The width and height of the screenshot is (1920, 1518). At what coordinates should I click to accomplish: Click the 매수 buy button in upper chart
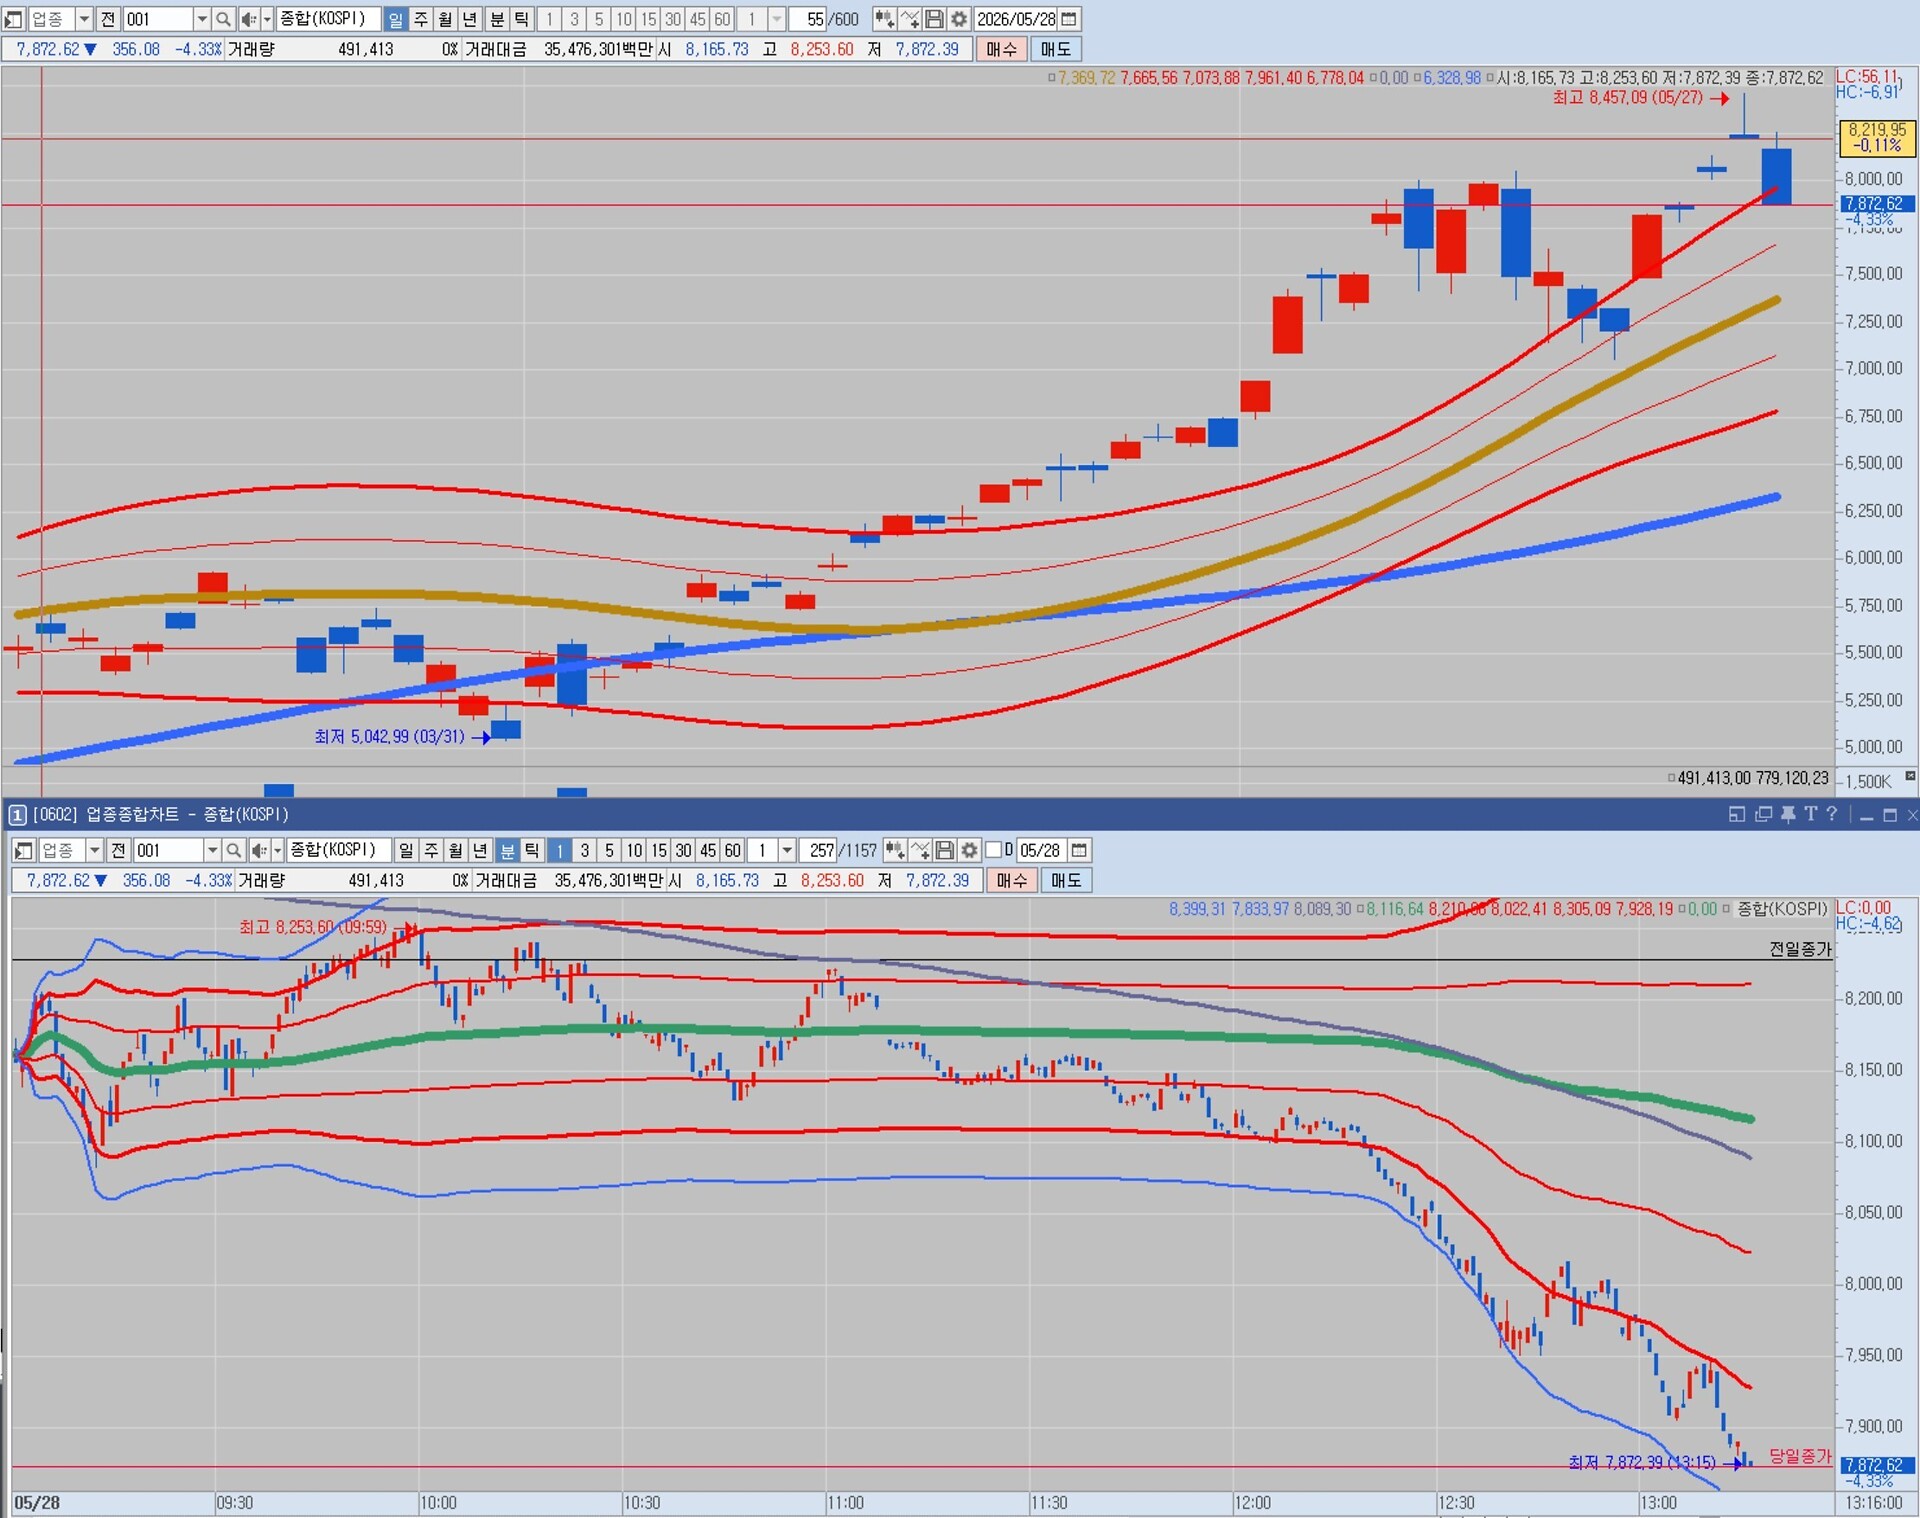1001,49
